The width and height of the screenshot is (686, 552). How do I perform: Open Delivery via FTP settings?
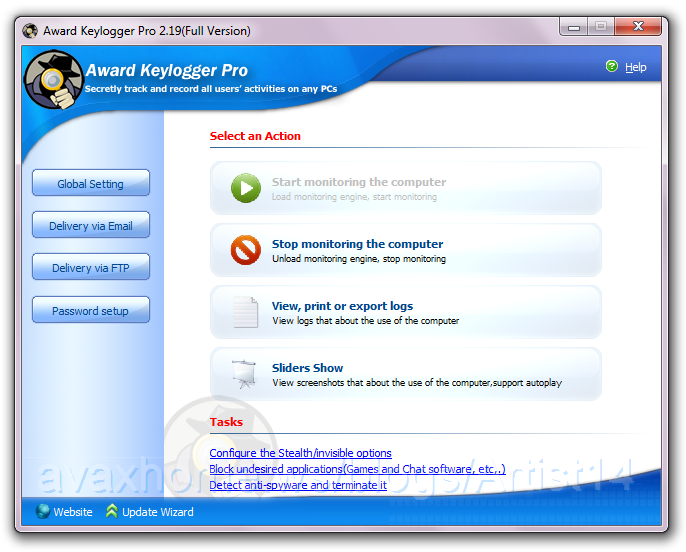(91, 267)
